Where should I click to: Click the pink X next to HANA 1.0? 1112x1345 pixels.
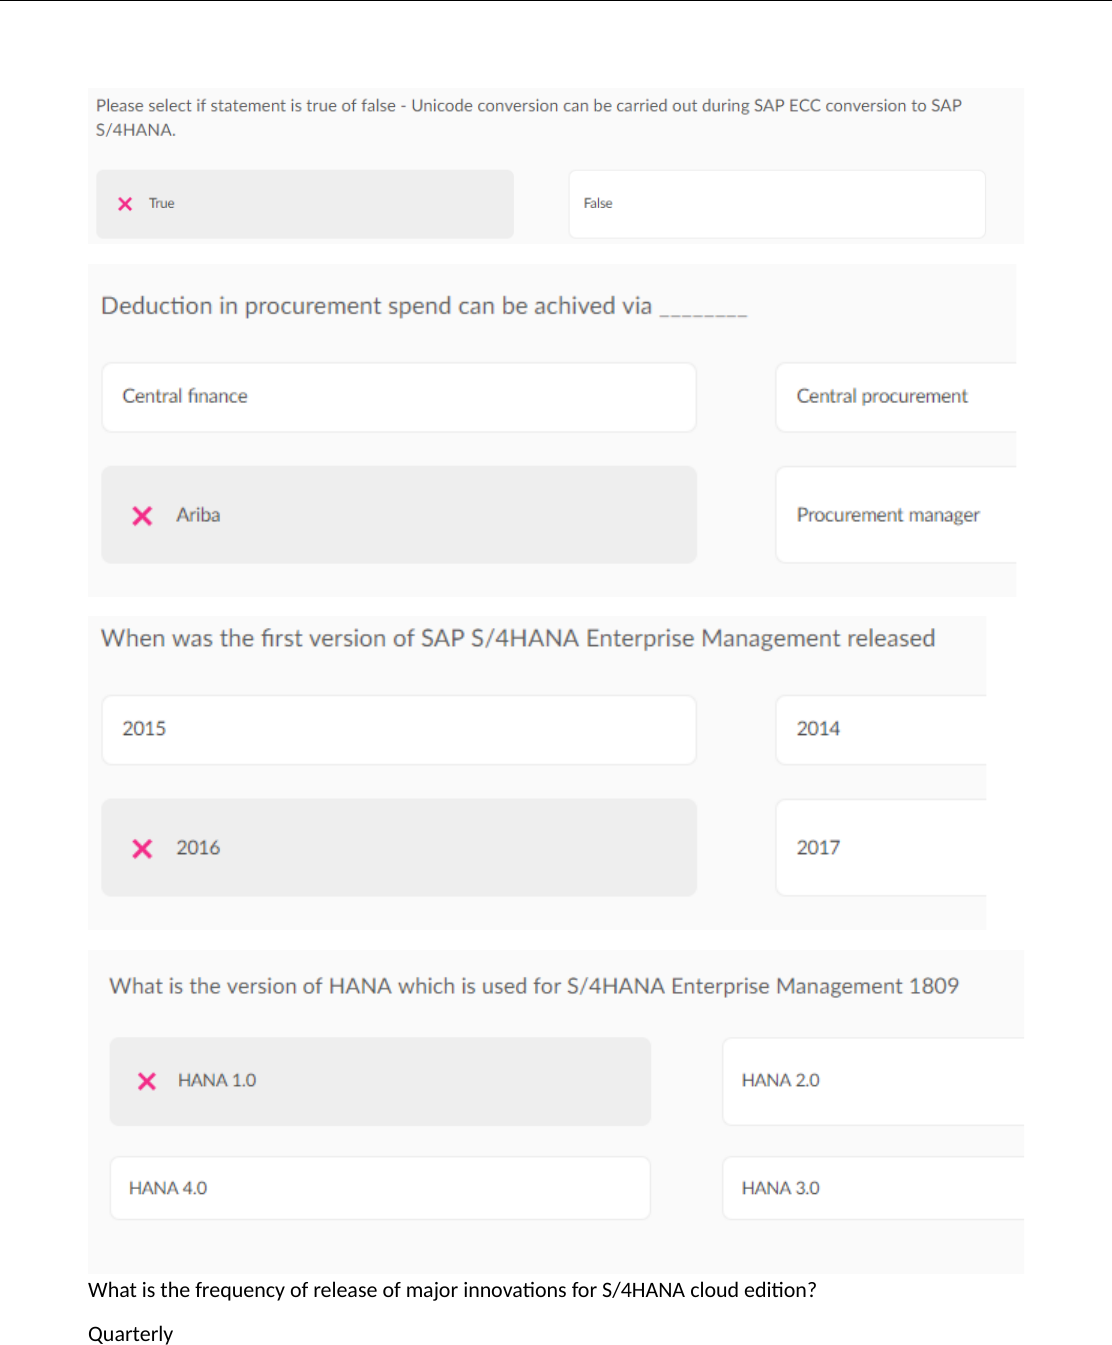[x=147, y=1081]
